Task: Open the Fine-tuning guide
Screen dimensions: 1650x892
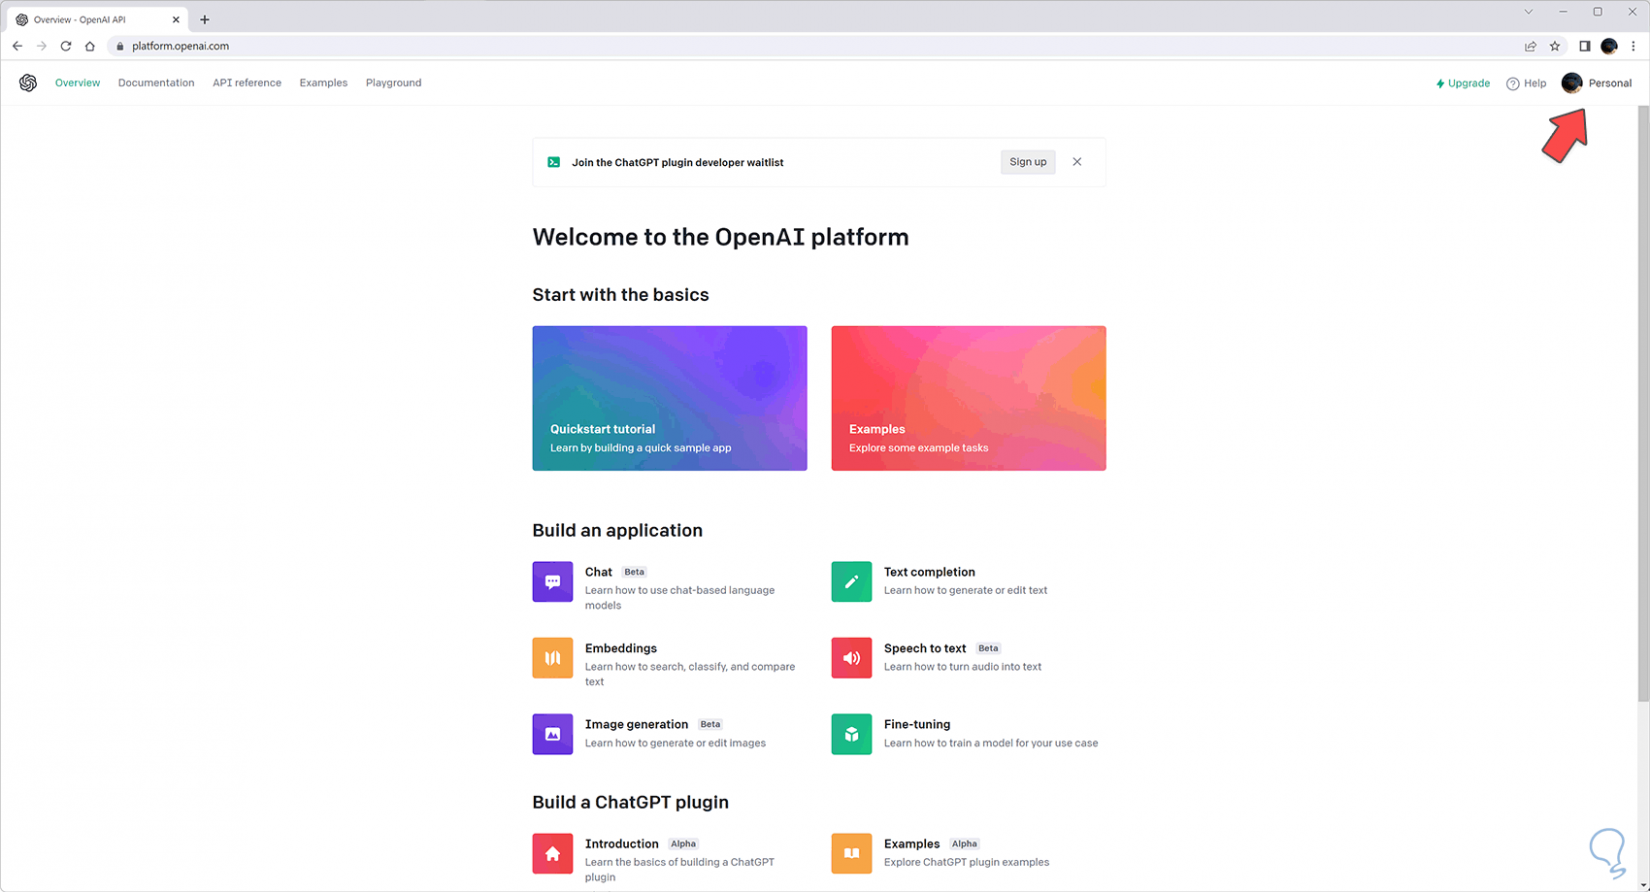Action: tap(917, 724)
